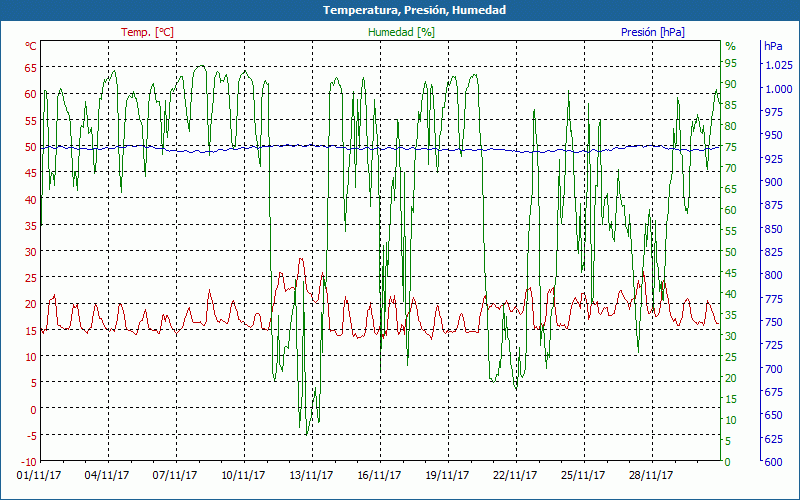Click the 1.000 pressure axis value
This screenshot has height=500, width=800.
click(x=780, y=89)
